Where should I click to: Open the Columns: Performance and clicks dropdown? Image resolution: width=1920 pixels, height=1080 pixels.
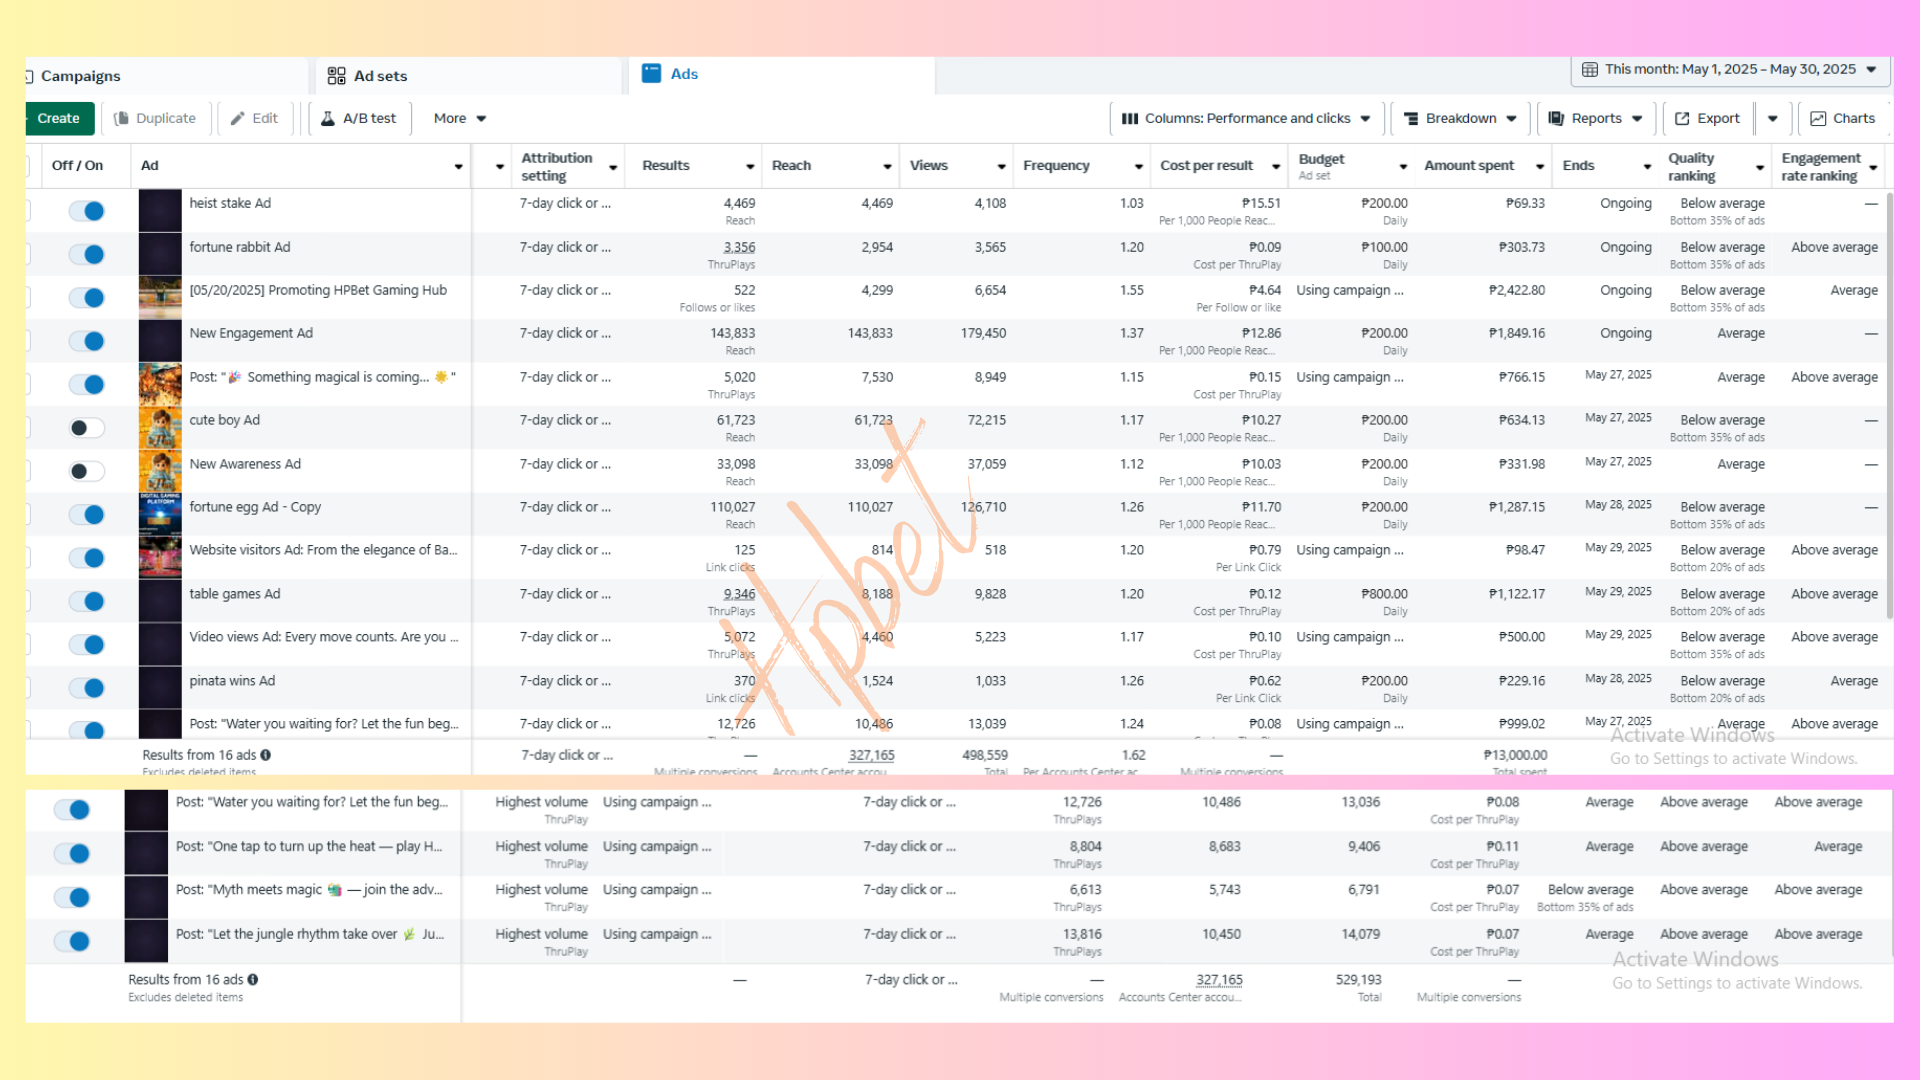(1246, 118)
